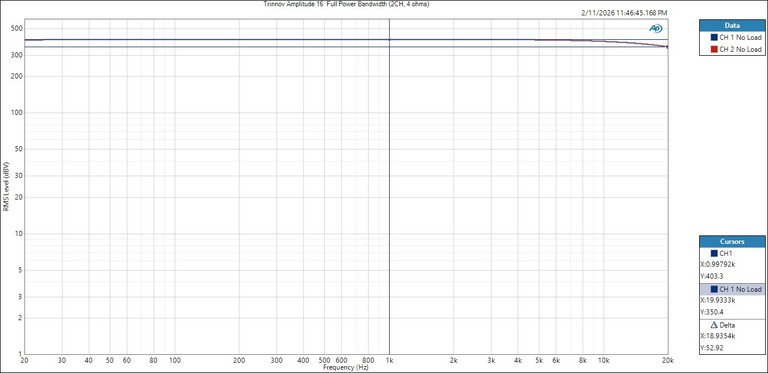Click the 500 level tick label on y-axis
The width and height of the screenshot is (768, 373).
(17, 28)
